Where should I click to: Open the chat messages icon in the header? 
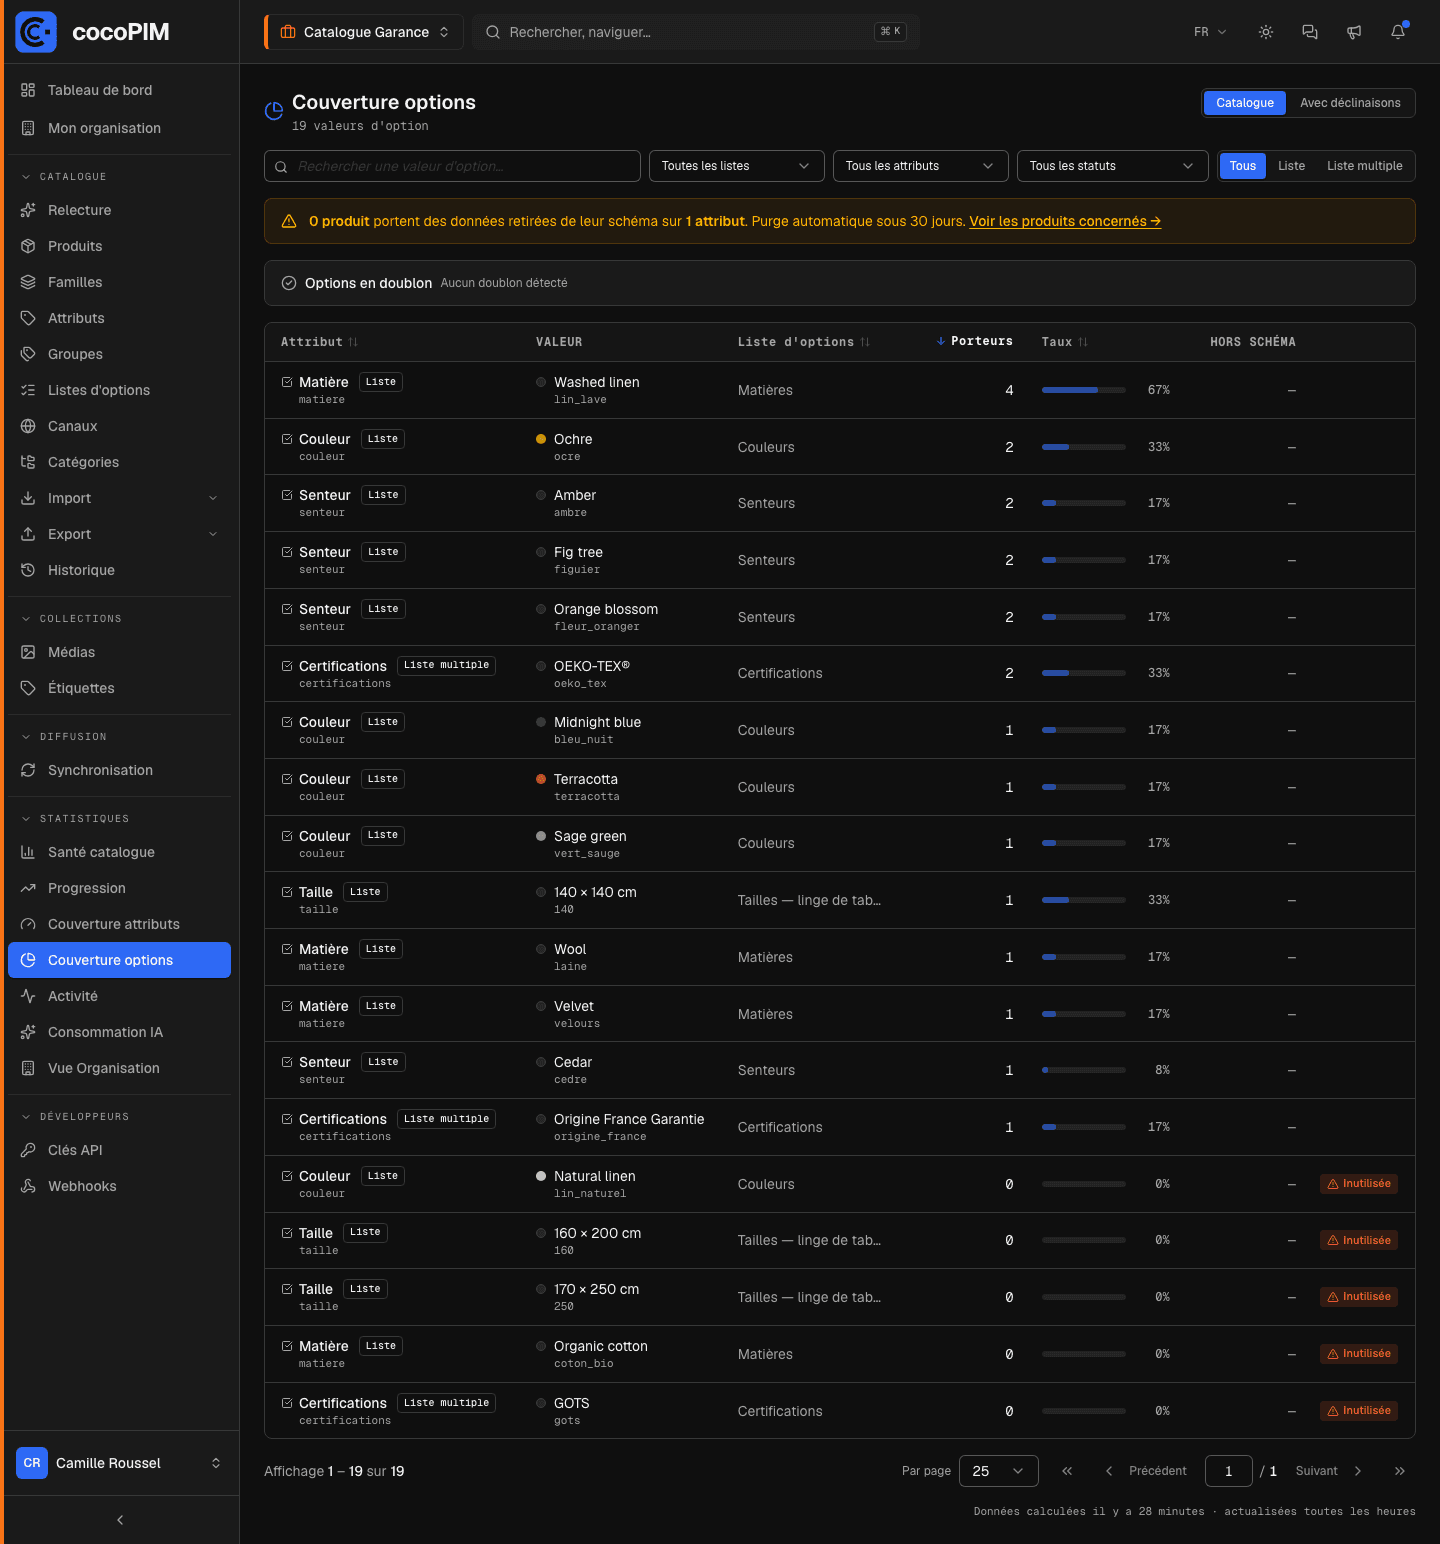click(x=1310, y=32)
